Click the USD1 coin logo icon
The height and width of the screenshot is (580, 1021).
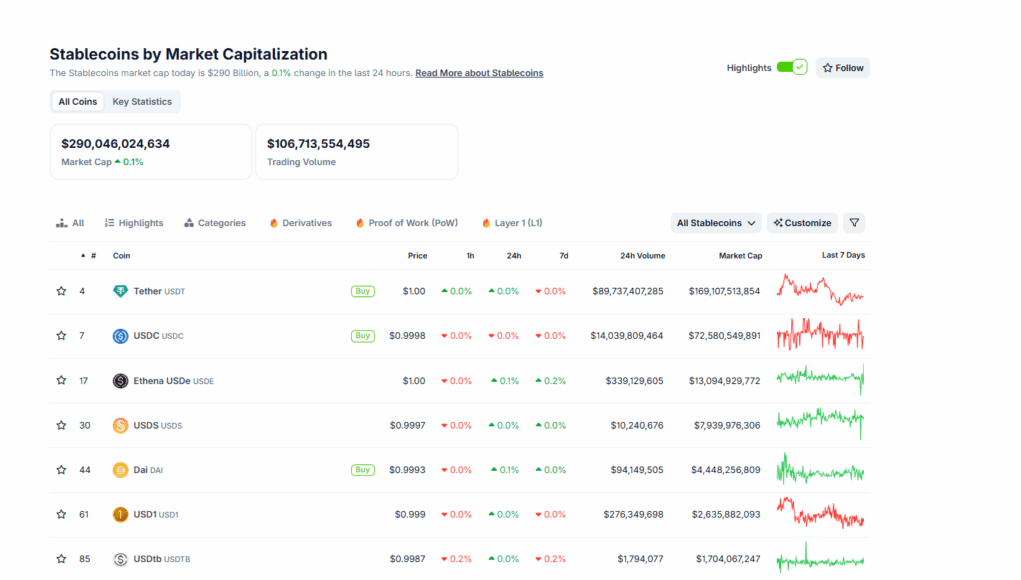click(x=120, y=514)
